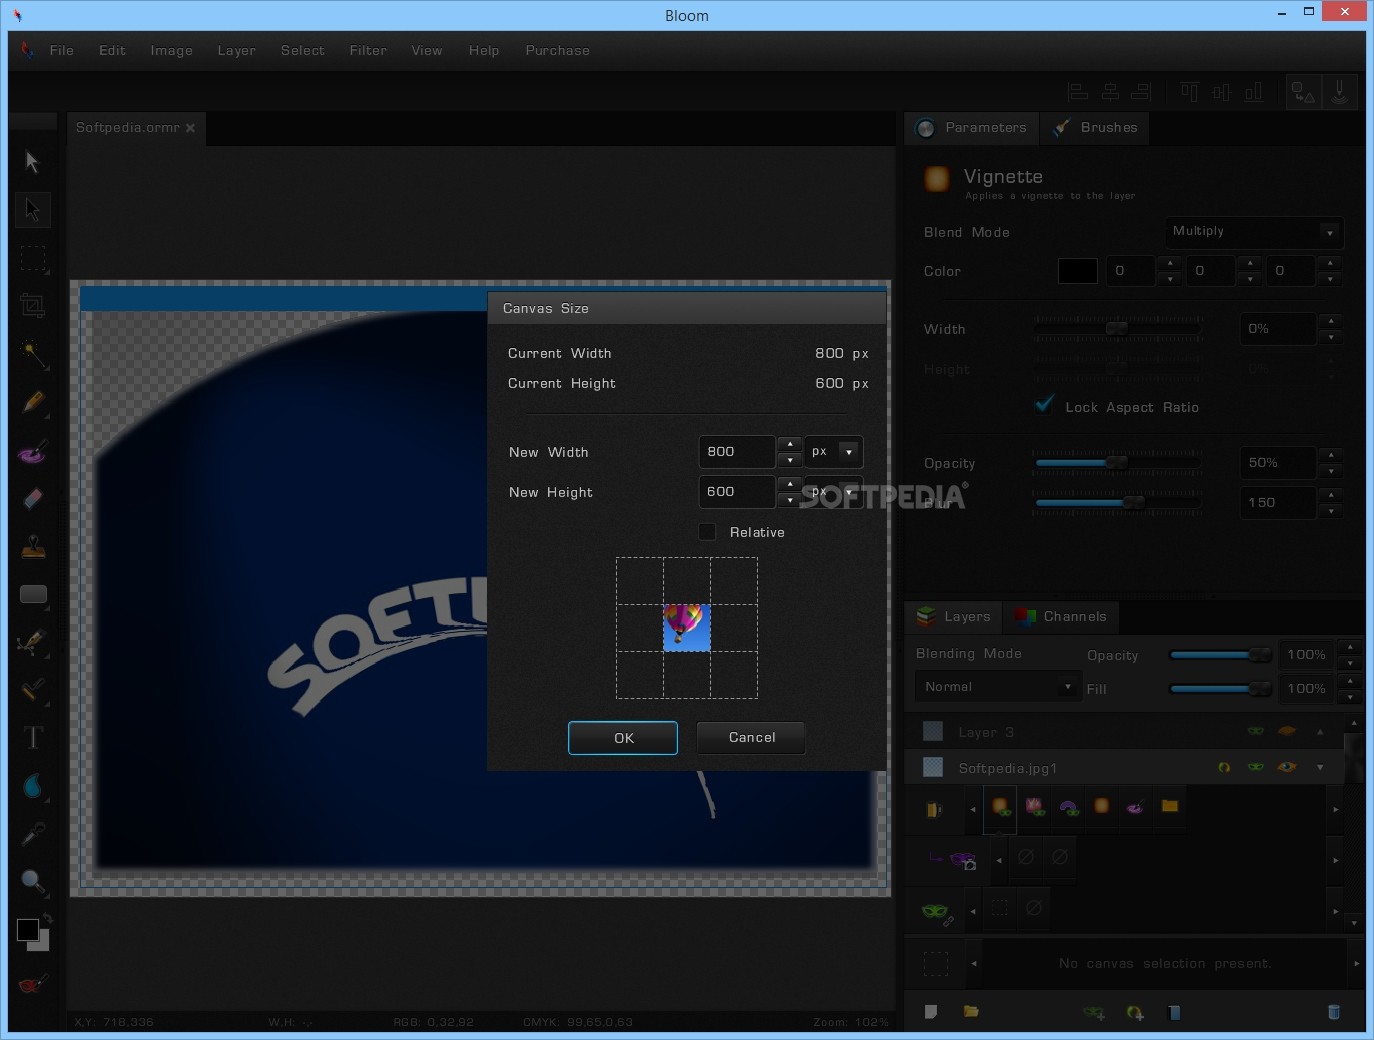This screenshot has width=1374, height=1040.
Task: Select the rectangle shape tool
Action: point(33,594)
